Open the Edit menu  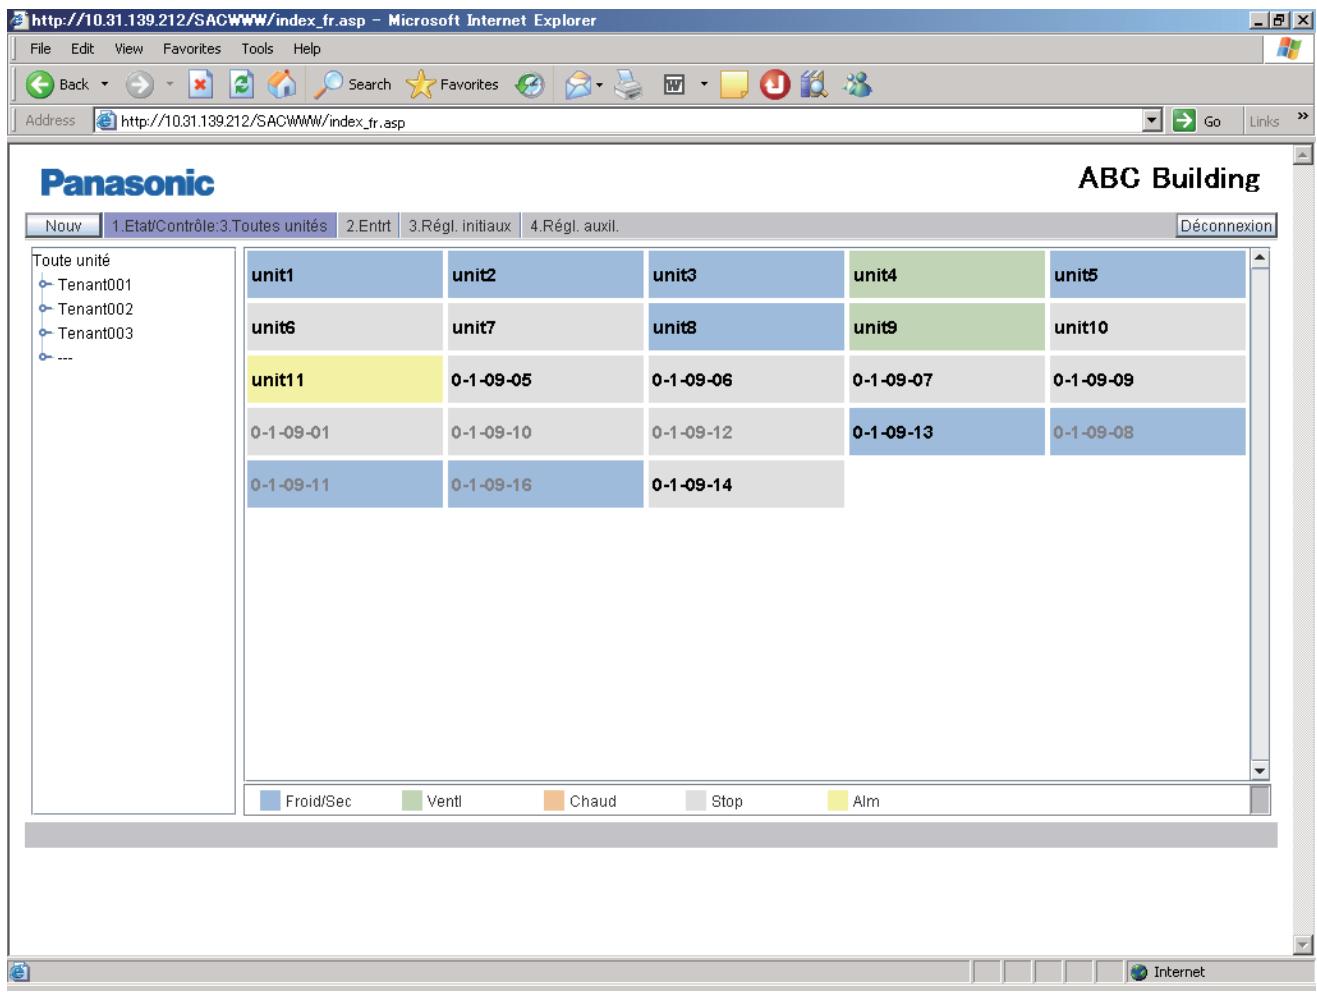(82, 48)
